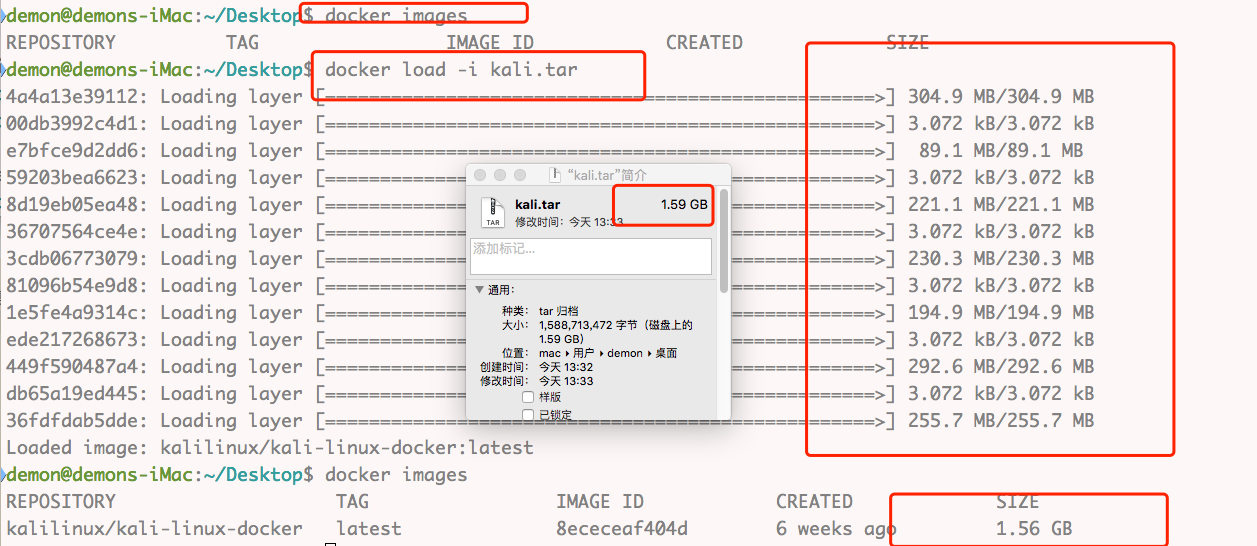Click layer ID 4a4a13e39112

(71, 97)
